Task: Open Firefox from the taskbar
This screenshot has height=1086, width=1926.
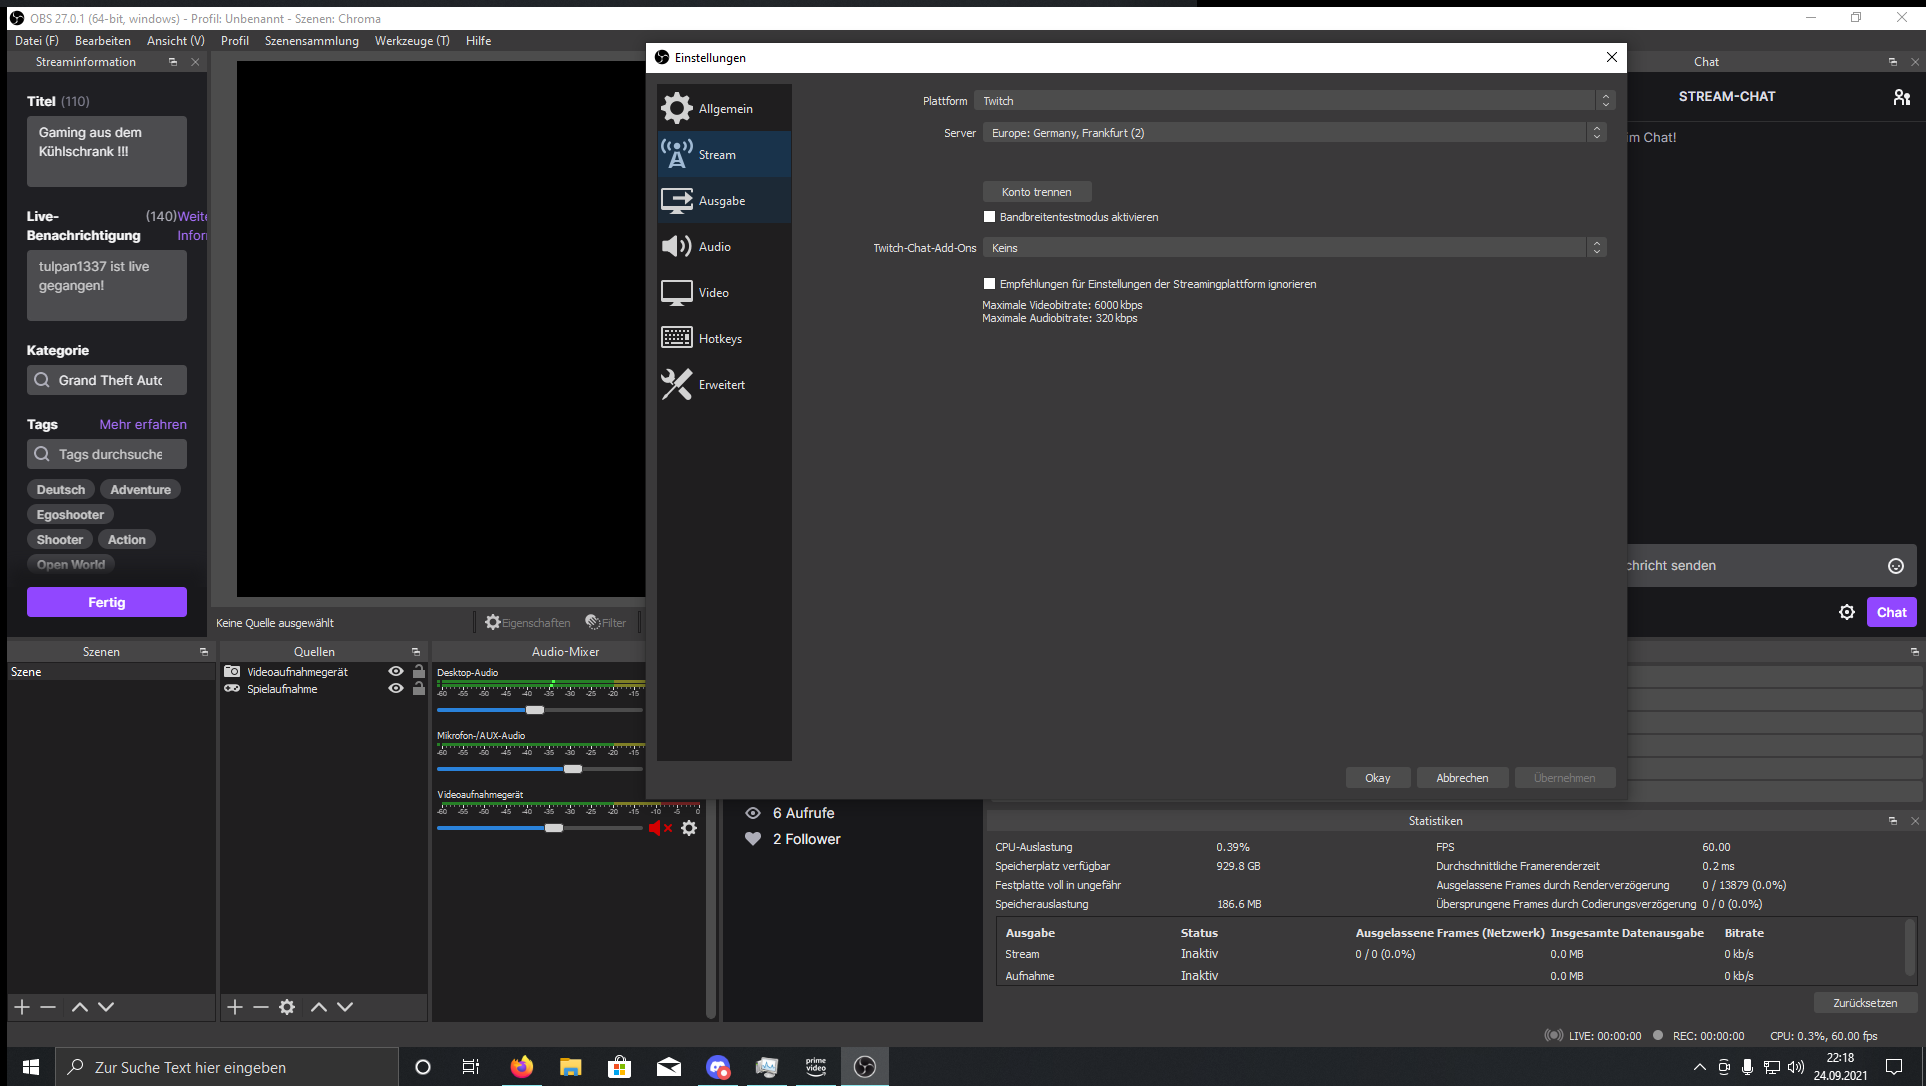Action: click(521, 1067)
